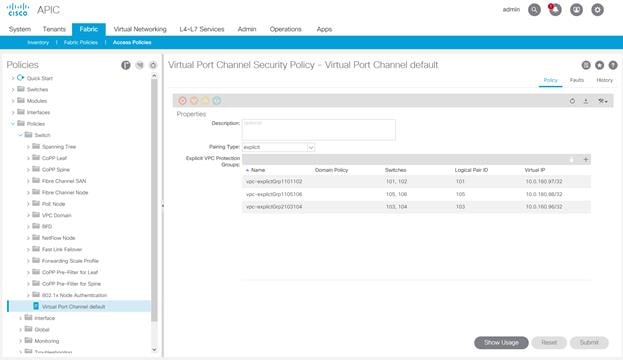Click the warning faults blue icon
This screenshot has height=360, width=623.
[217, 101]
